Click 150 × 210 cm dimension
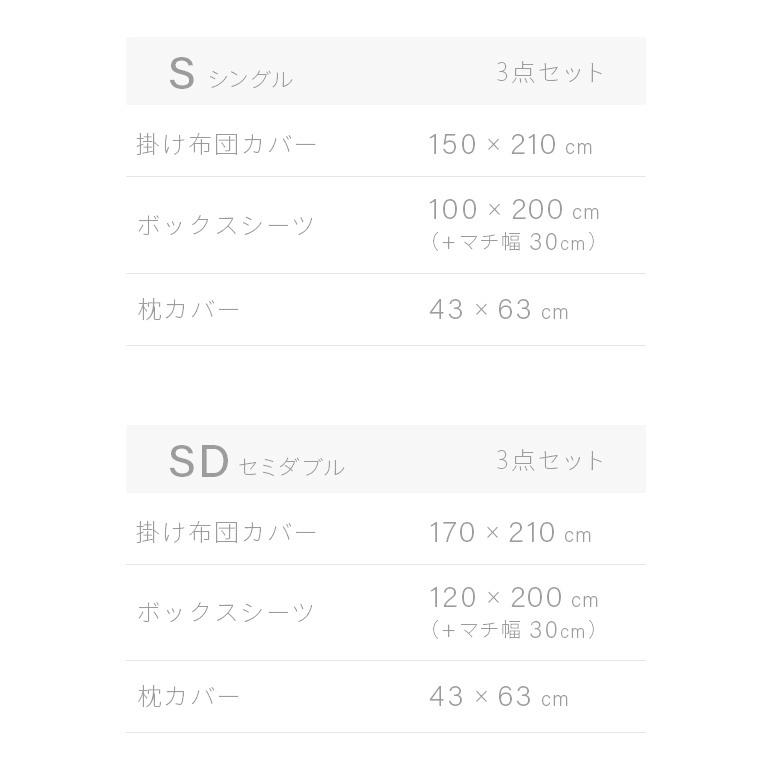 pos(510,145)
